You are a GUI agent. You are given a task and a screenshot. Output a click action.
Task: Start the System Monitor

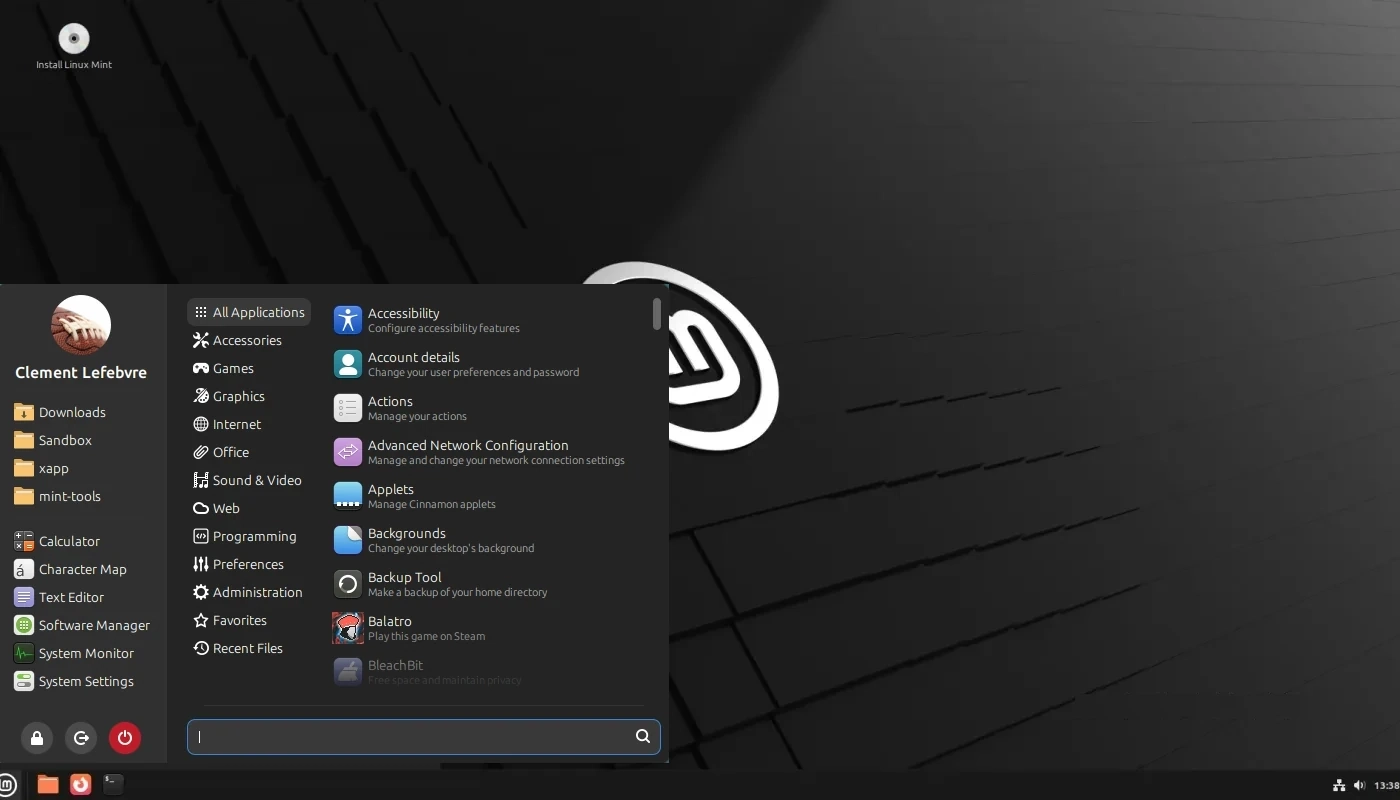(84, 653)
